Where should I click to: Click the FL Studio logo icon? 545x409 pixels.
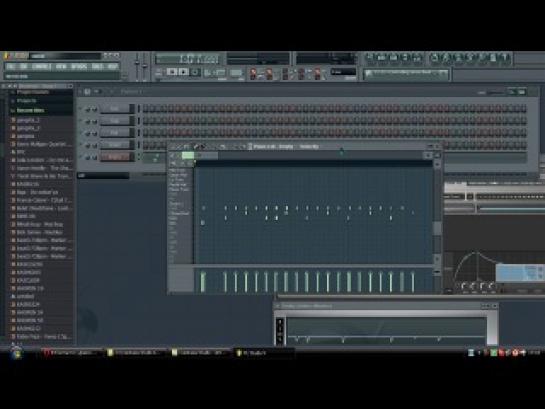[x=7, y=56]
